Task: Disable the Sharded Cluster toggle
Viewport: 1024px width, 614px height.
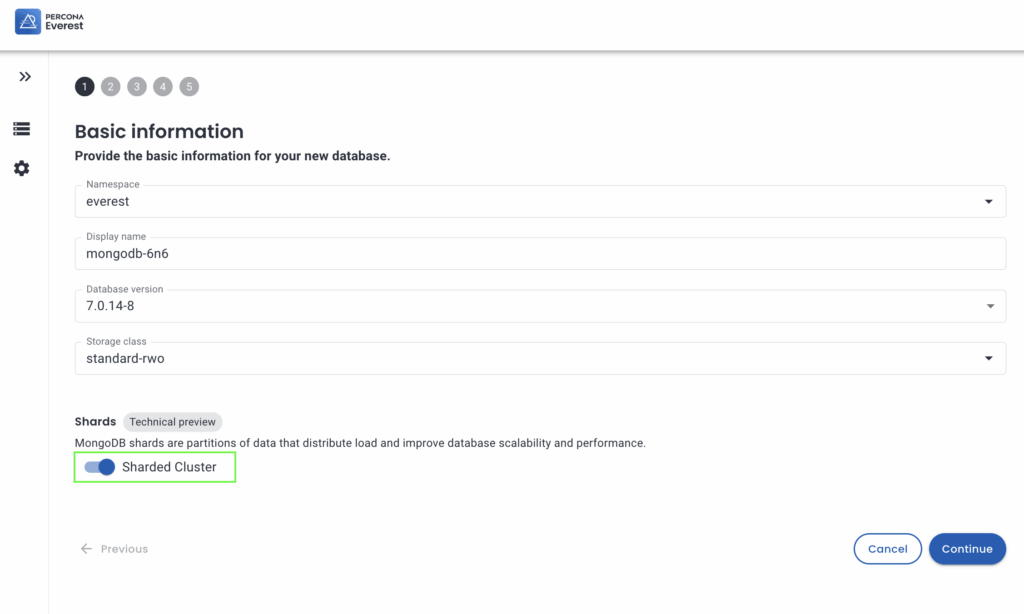Action: pyautogui.click(x=100, y=467)
